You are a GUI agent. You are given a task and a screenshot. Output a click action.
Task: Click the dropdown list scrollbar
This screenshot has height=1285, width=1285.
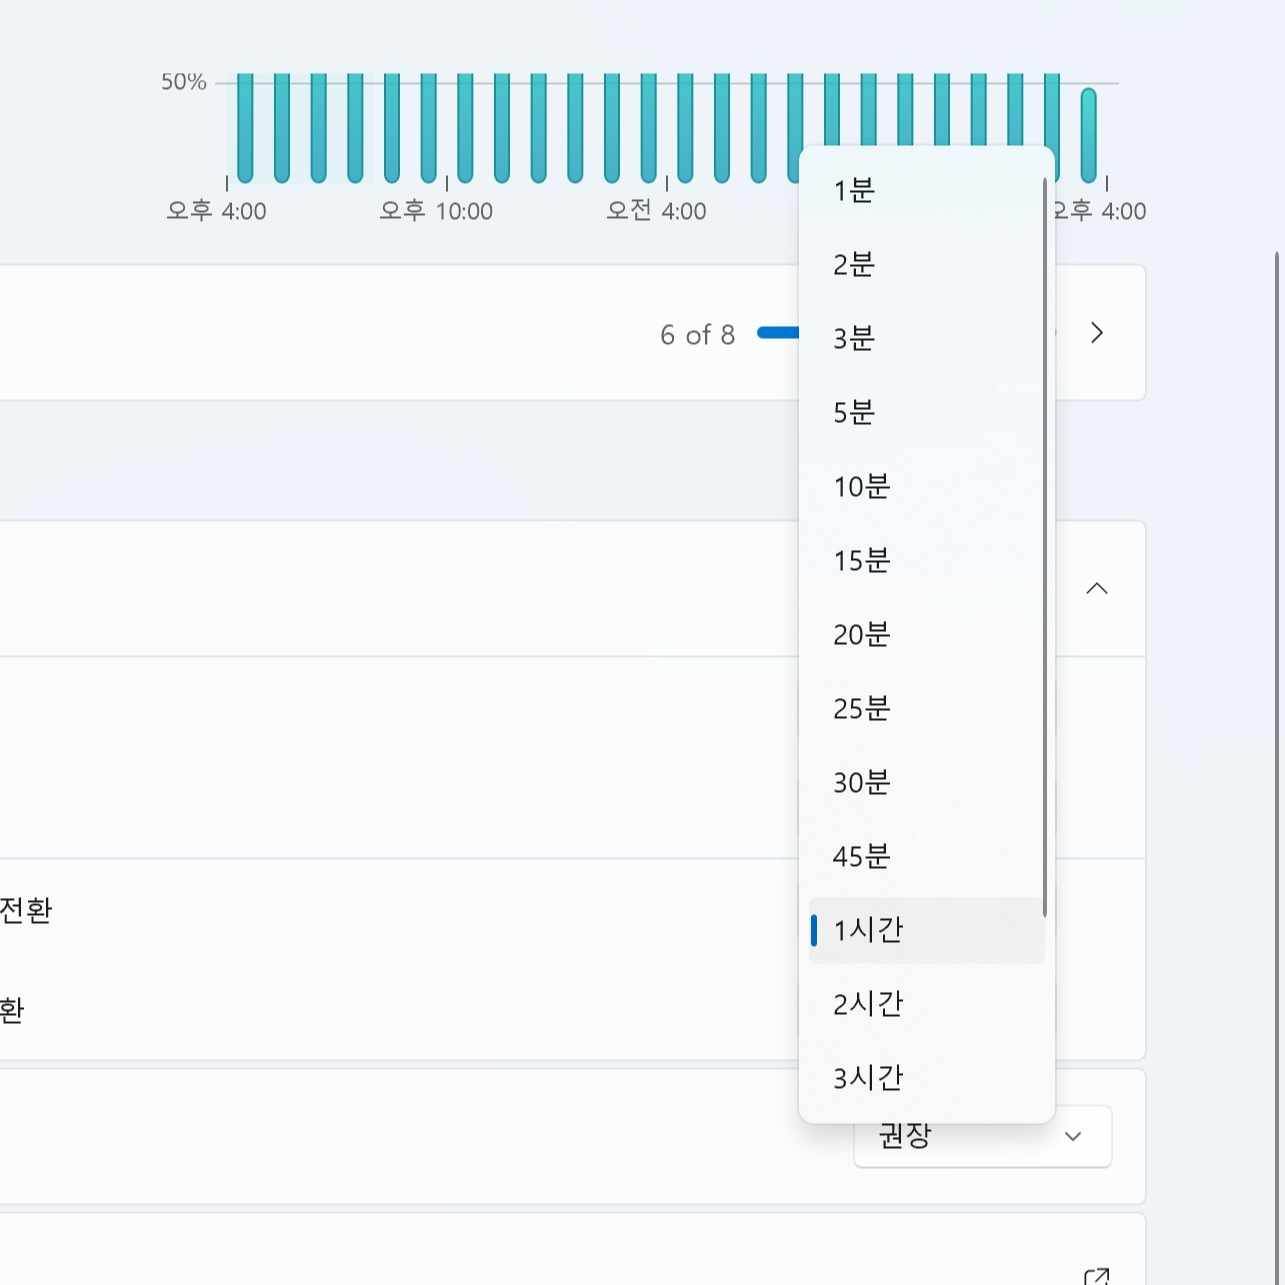[1045, 547]
